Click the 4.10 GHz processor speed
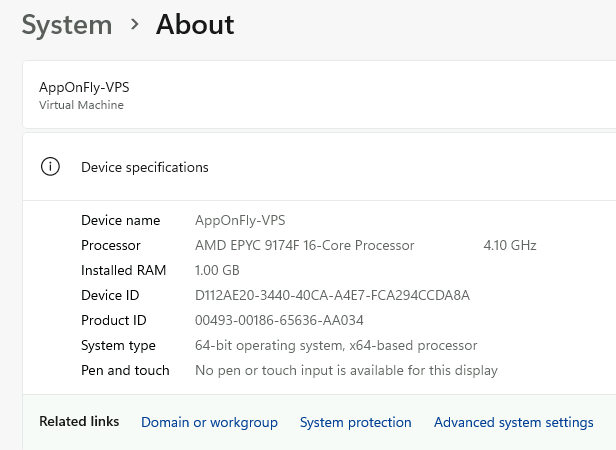This screenshot has height=450, width=616. pyautogui.click(x=510, y=245)
